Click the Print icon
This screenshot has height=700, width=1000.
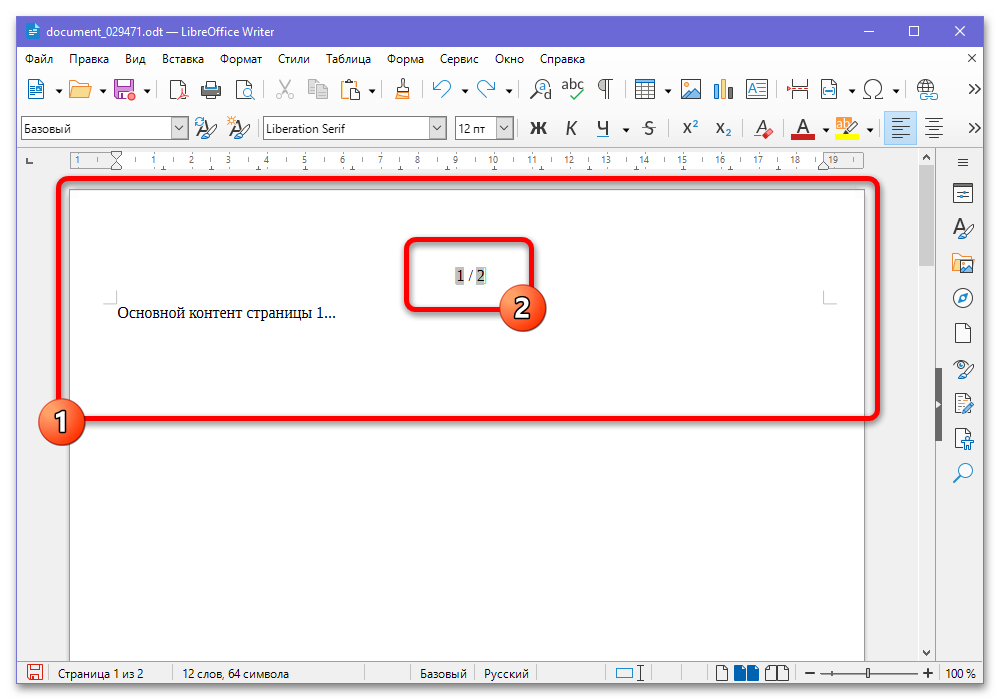210,90
